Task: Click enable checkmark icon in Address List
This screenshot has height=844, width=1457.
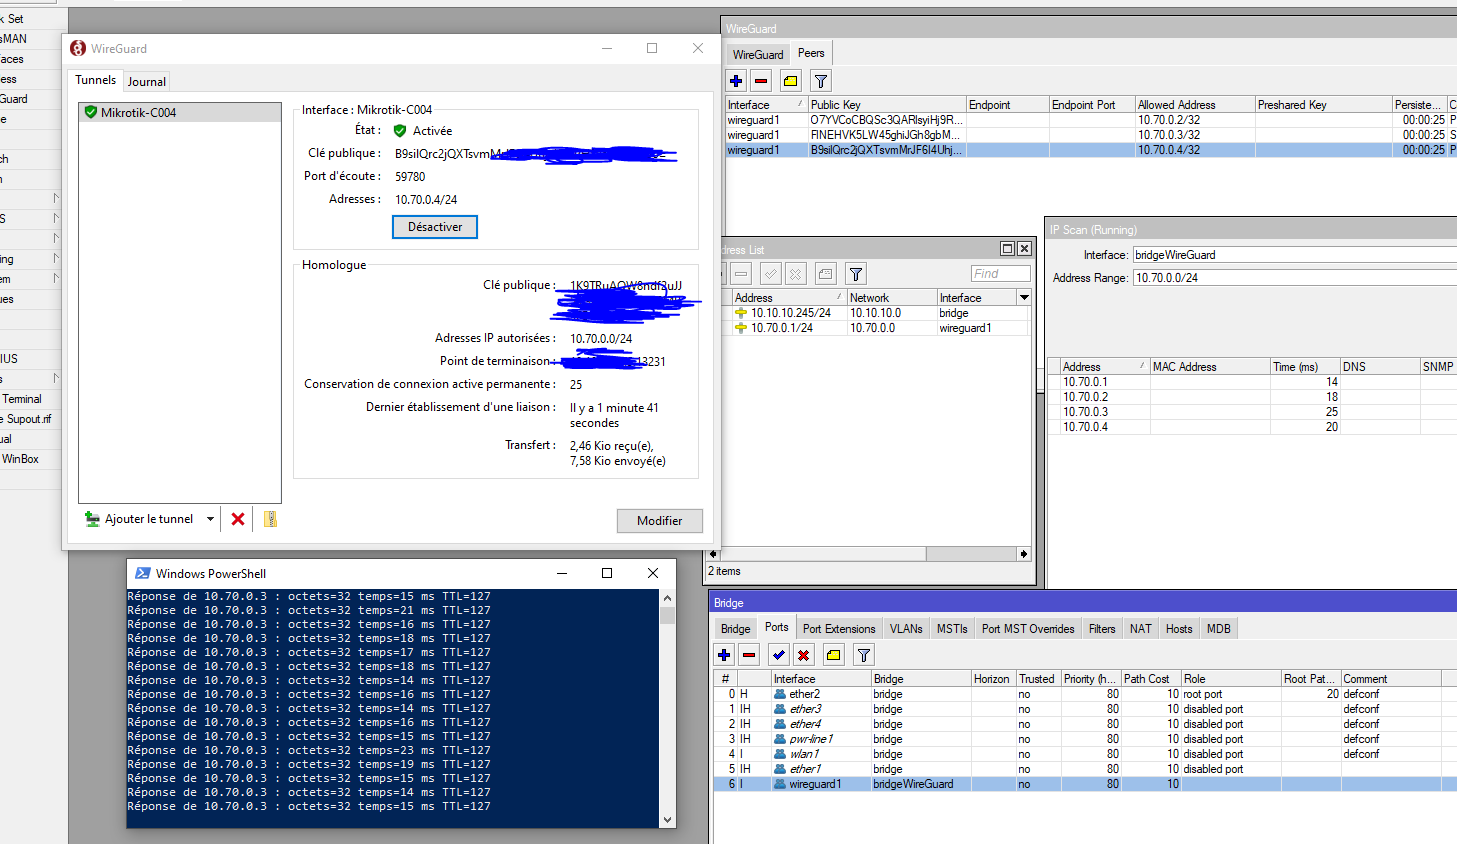Action: [x=770, y=274]
